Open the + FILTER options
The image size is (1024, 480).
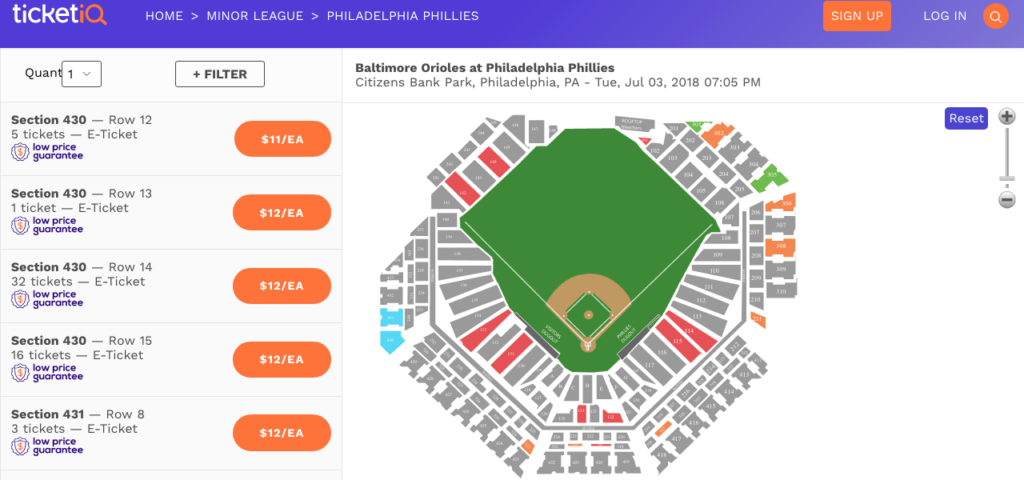click(219, 74)
